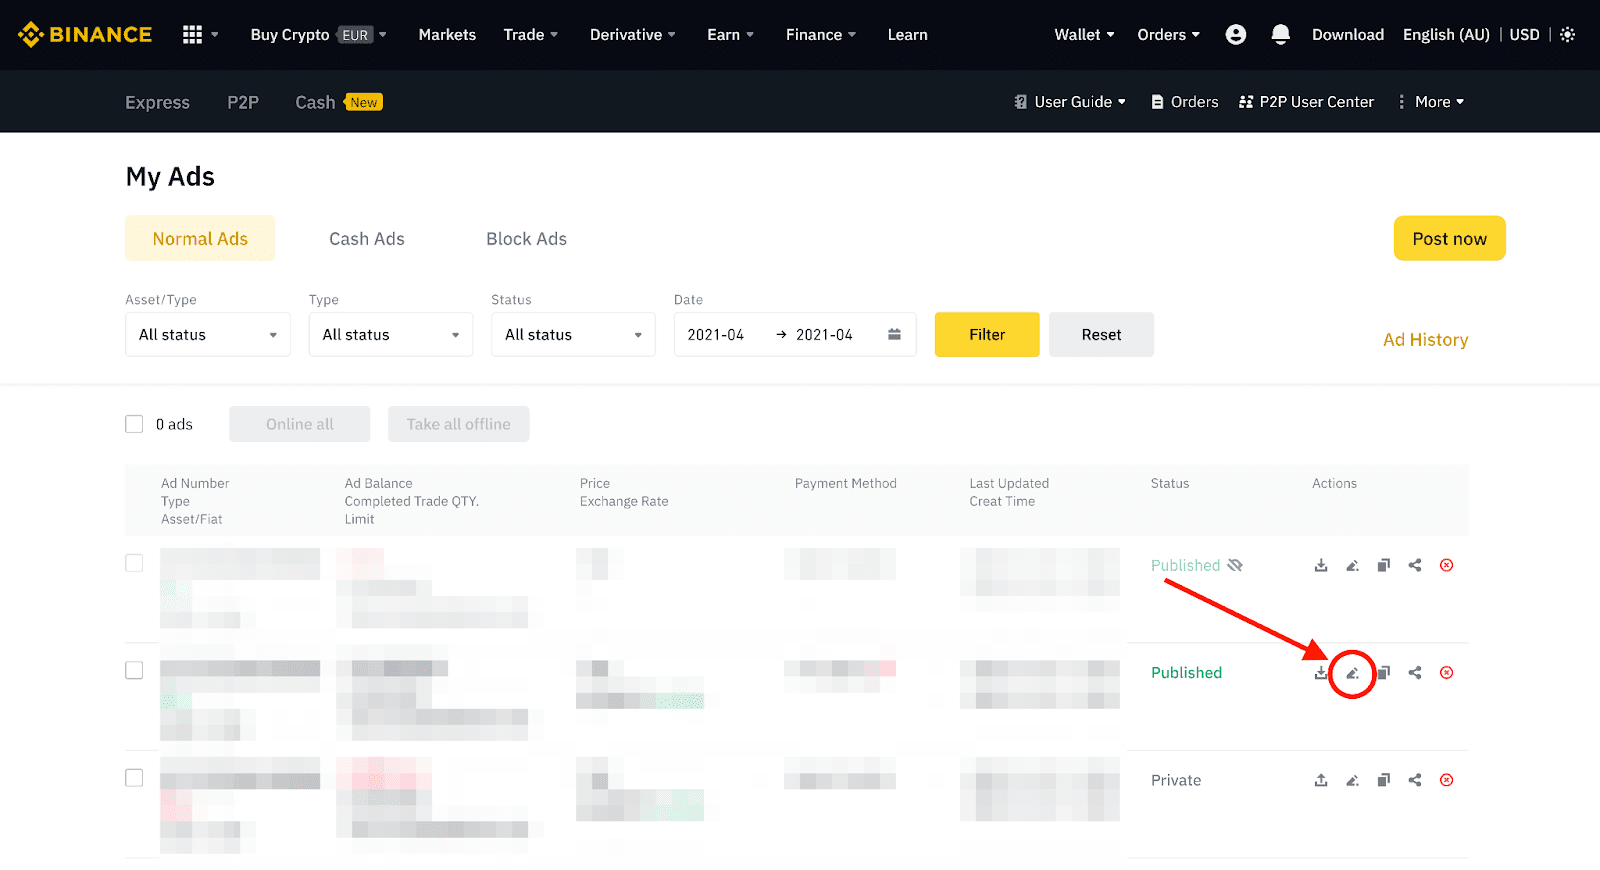Viewport: 1600px width, 870px height.
Task: Expand the User Guide menu
Action: [1070, 102]
